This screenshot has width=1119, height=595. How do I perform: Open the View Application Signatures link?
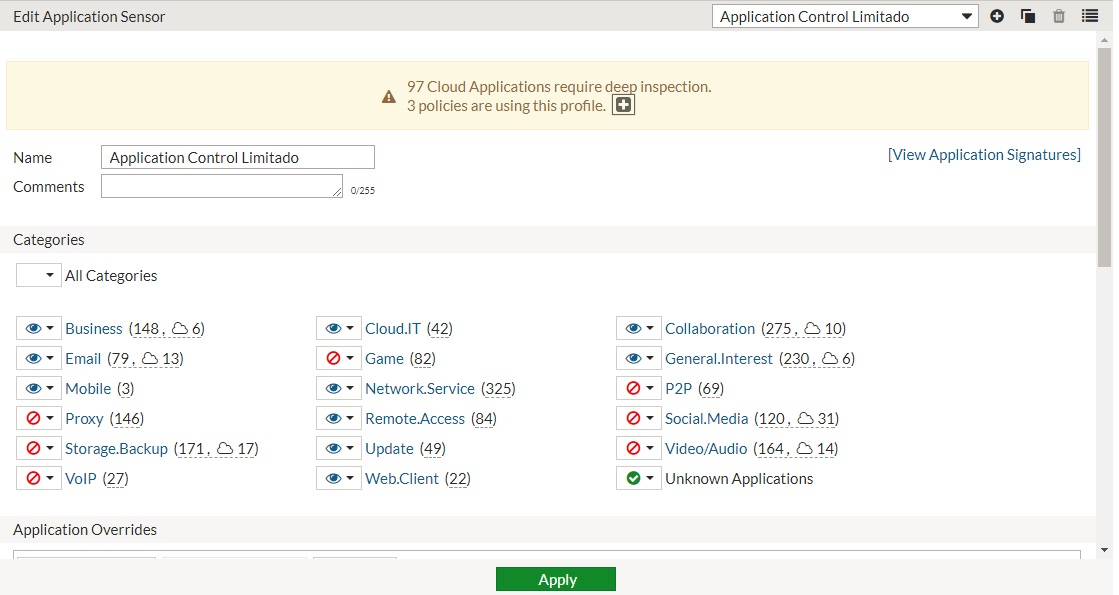[984, 155]
